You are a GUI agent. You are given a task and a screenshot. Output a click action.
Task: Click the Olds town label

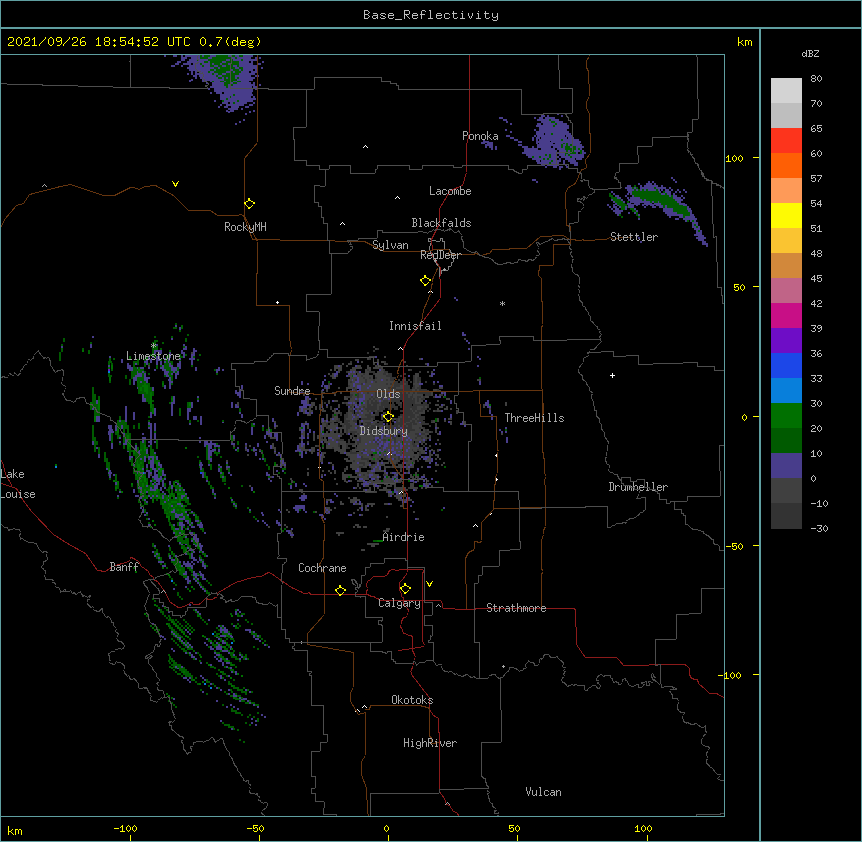(x=388, y=394)
